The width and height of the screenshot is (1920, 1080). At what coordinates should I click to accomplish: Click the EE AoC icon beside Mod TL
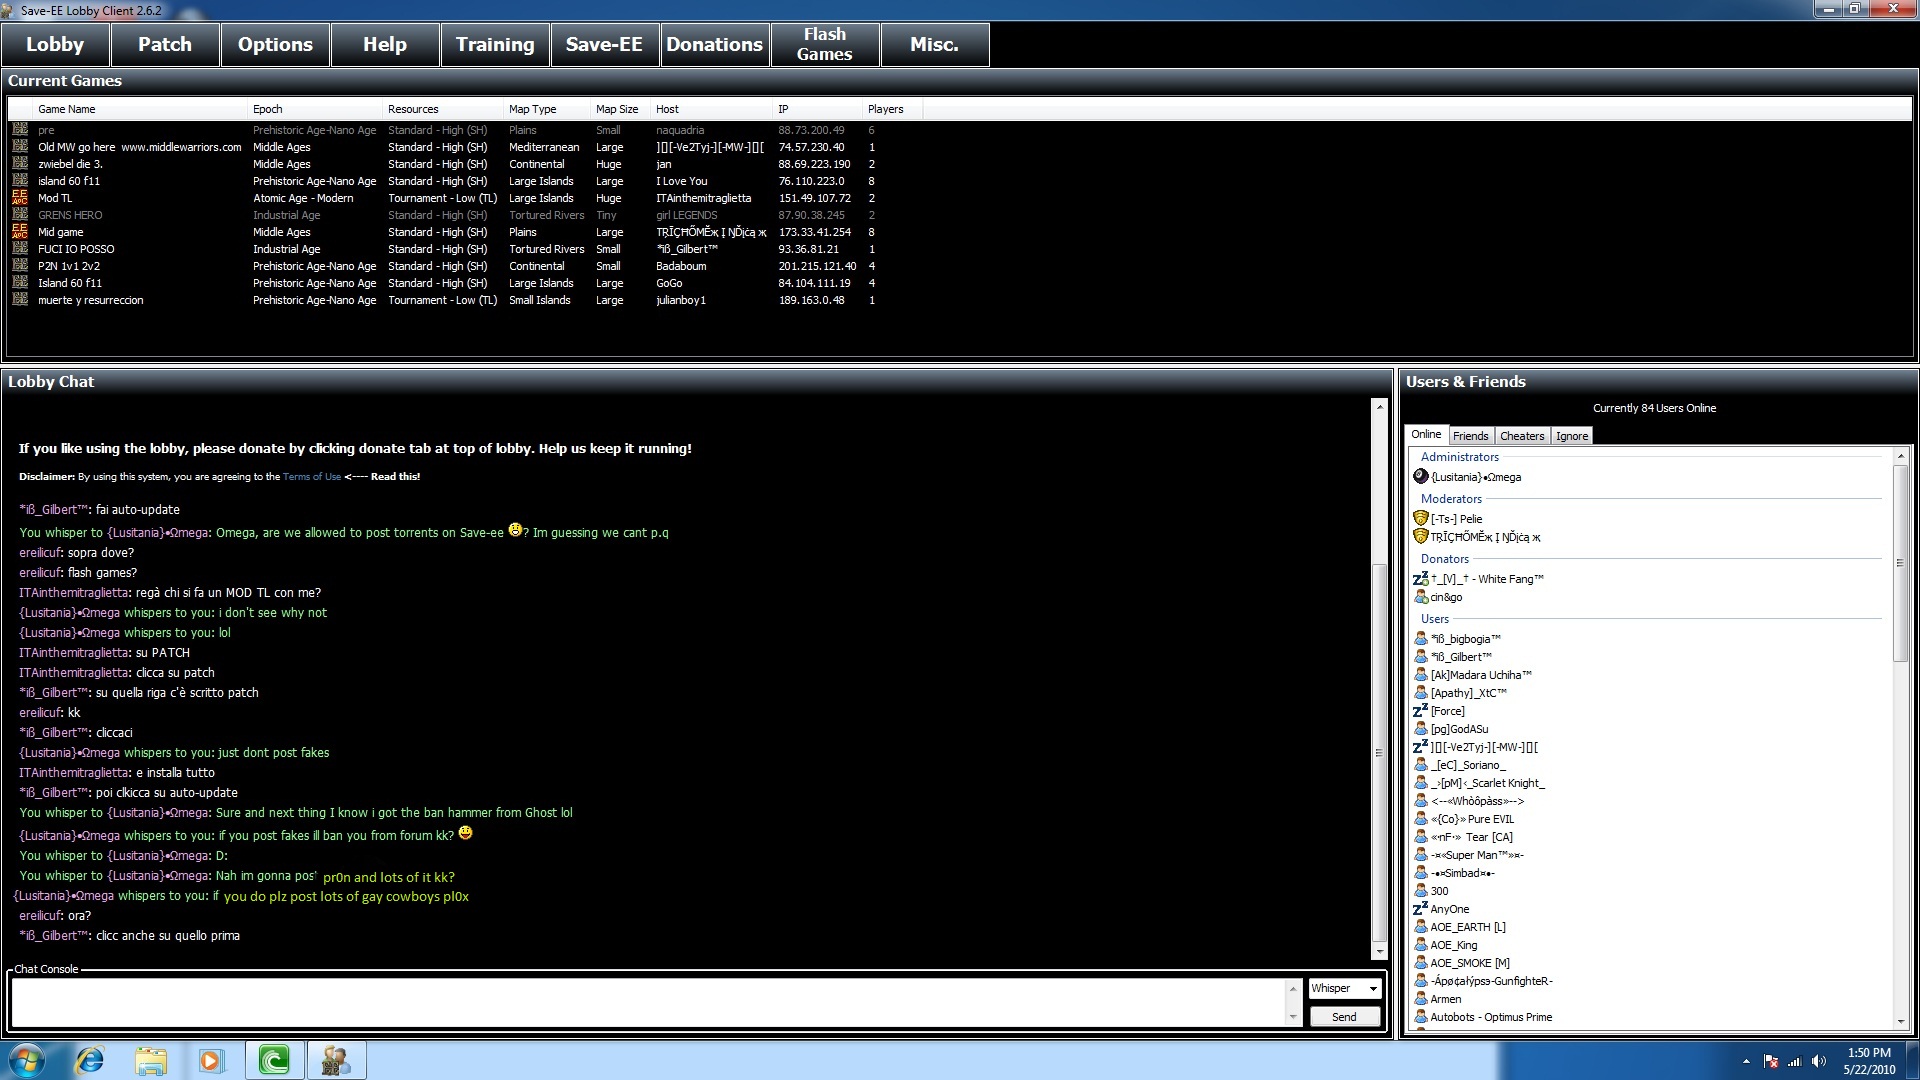20,198
